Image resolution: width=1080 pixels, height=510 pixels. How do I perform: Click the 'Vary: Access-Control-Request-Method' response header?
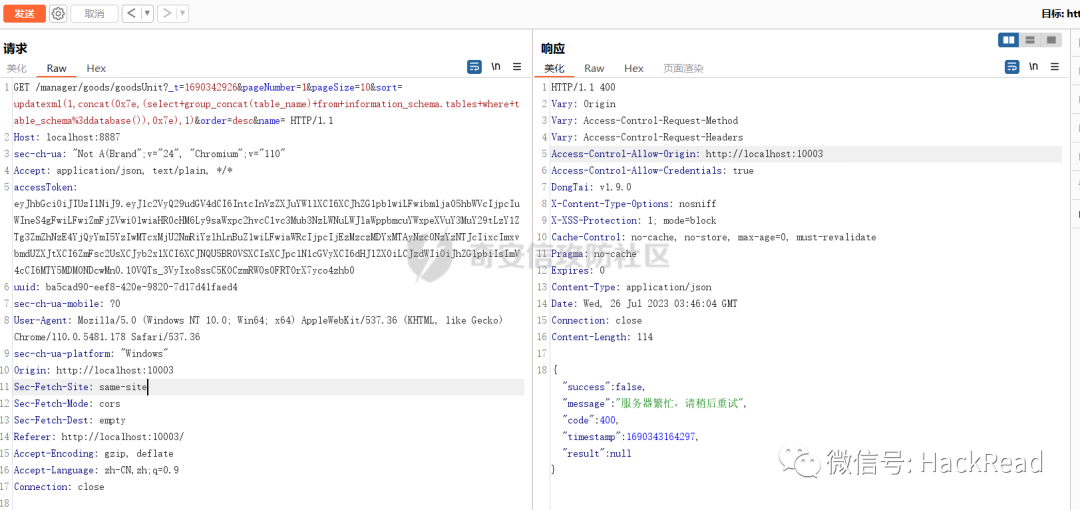[x=645, y=121]
